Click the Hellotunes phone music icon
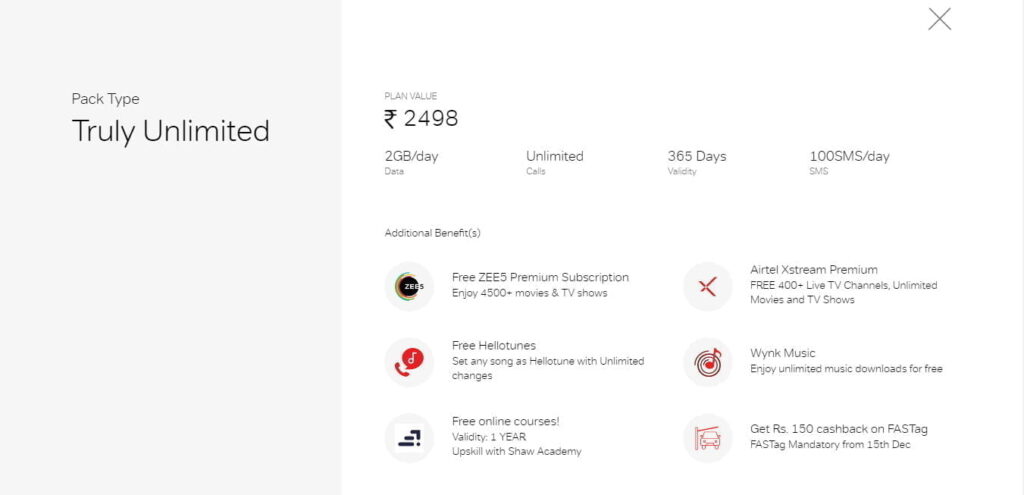 [409, 362]
